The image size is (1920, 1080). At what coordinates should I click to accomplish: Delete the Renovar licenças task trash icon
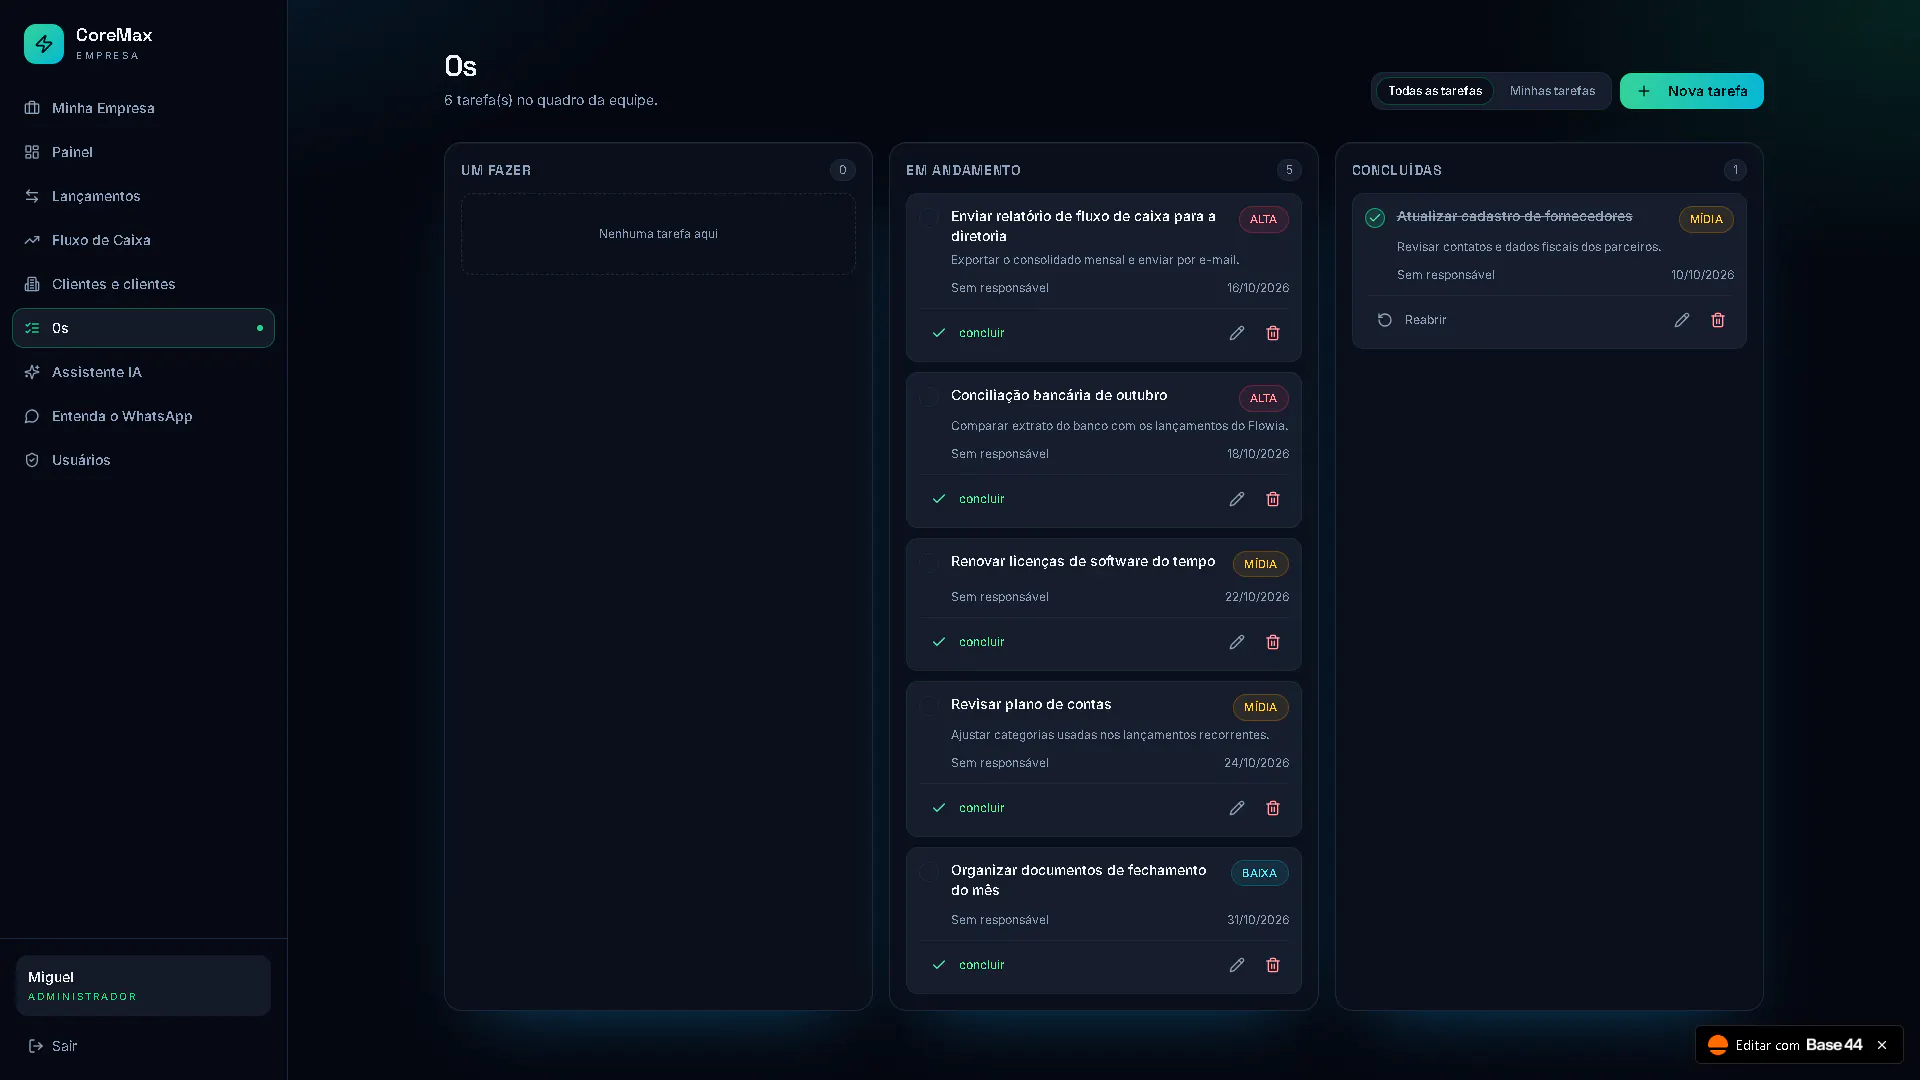coord(1273,642)
